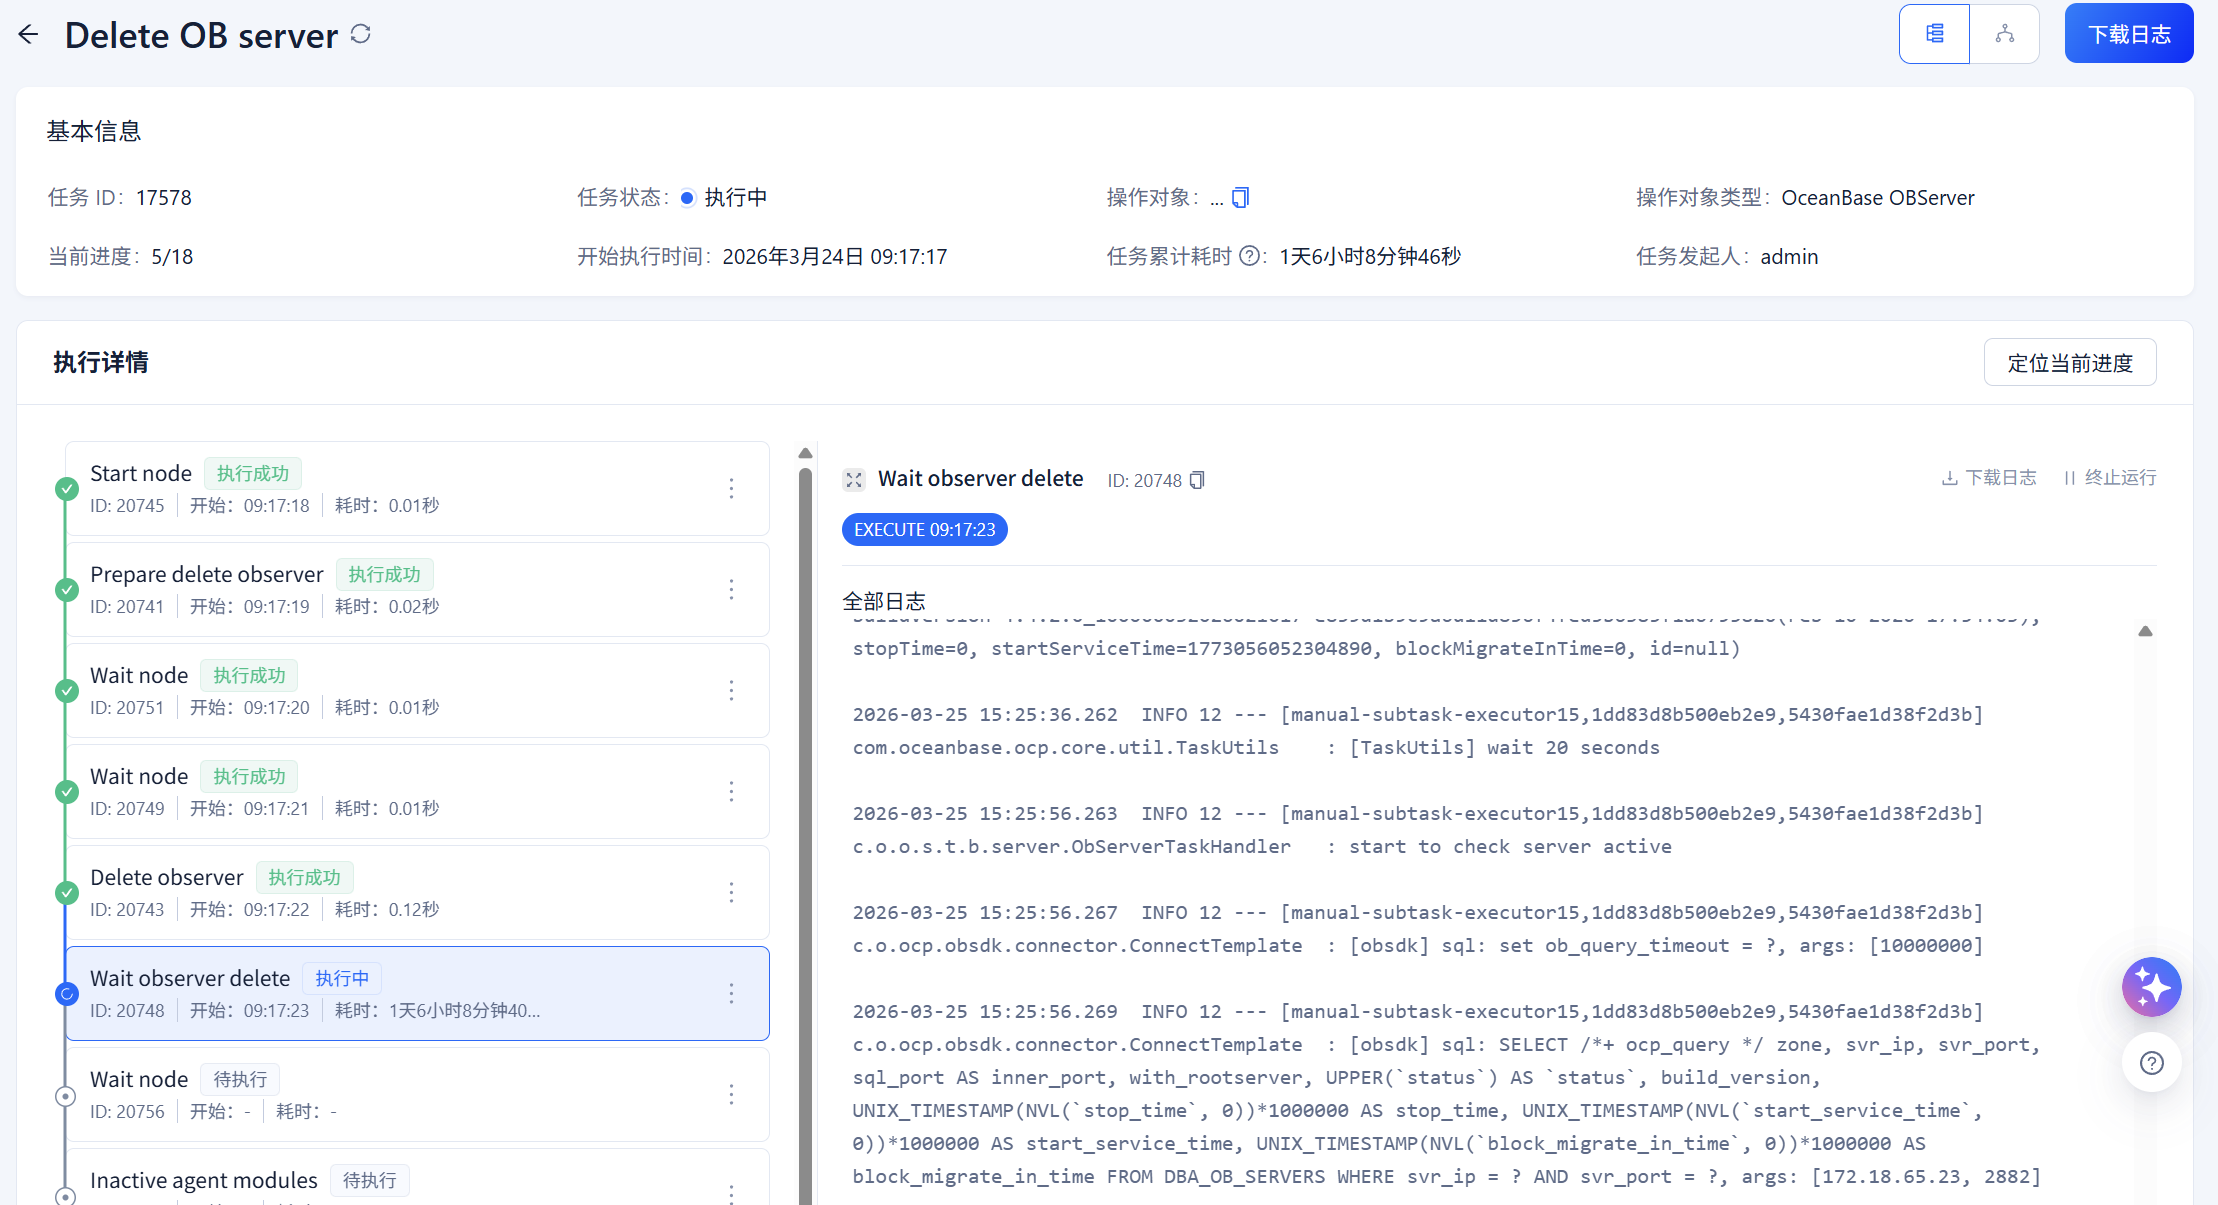The width and height of the screenshot is (2218, 1205).
Task: Select the Inactive agent modules task
Action: coord(204,1180)
